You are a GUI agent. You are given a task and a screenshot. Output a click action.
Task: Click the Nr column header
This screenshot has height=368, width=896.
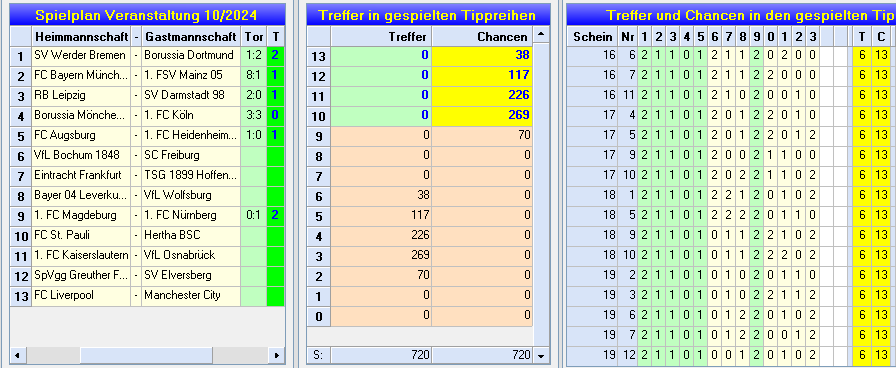point(627,37)
